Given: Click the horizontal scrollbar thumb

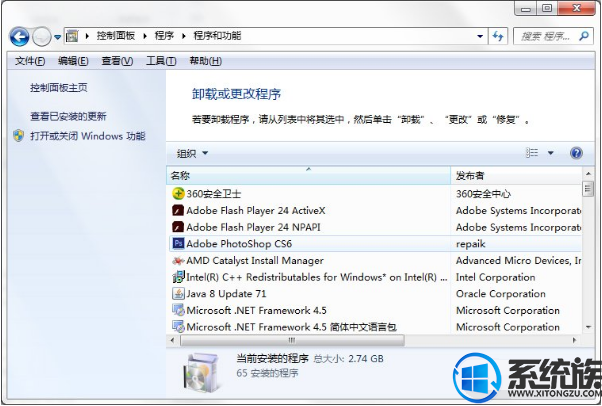Looking at the screenshot, I should point(292,340).
